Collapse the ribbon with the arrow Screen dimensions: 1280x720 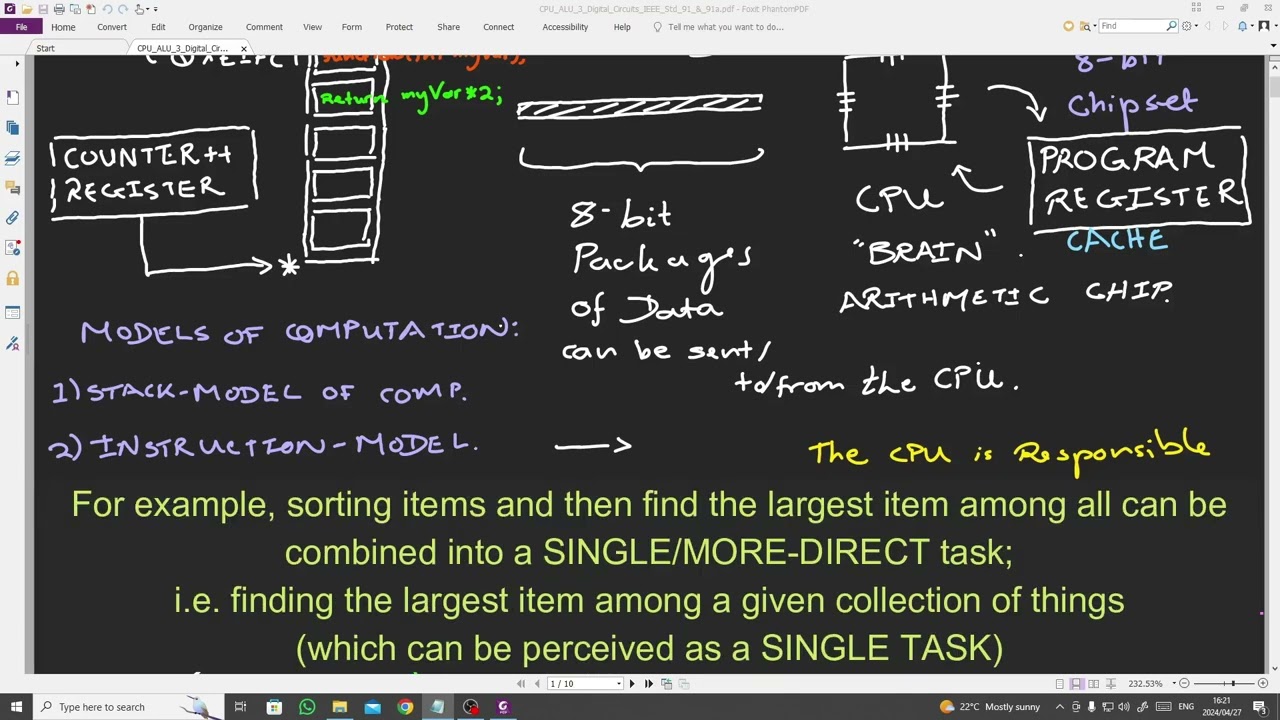pyautogui.click(x=1272, y=48)
